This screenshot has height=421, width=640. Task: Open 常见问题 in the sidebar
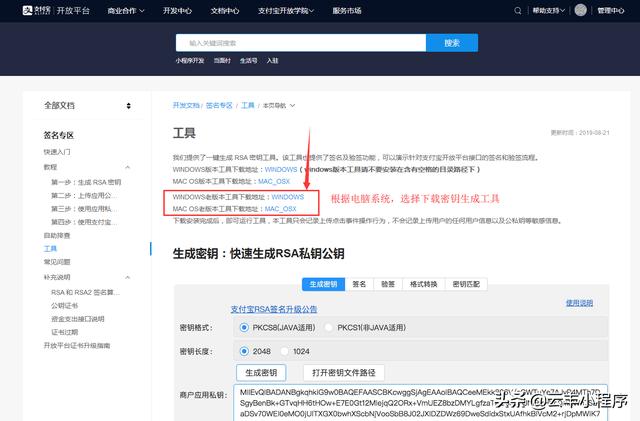coord(57,262)
